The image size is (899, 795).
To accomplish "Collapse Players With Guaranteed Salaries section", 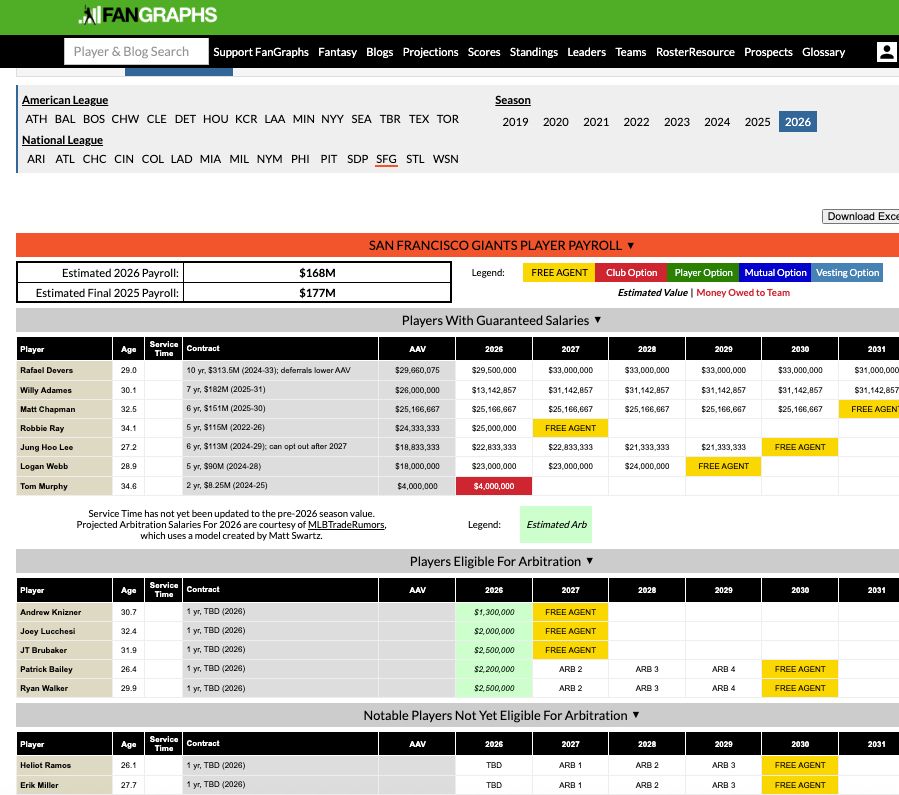I will (x=501, y=320).
